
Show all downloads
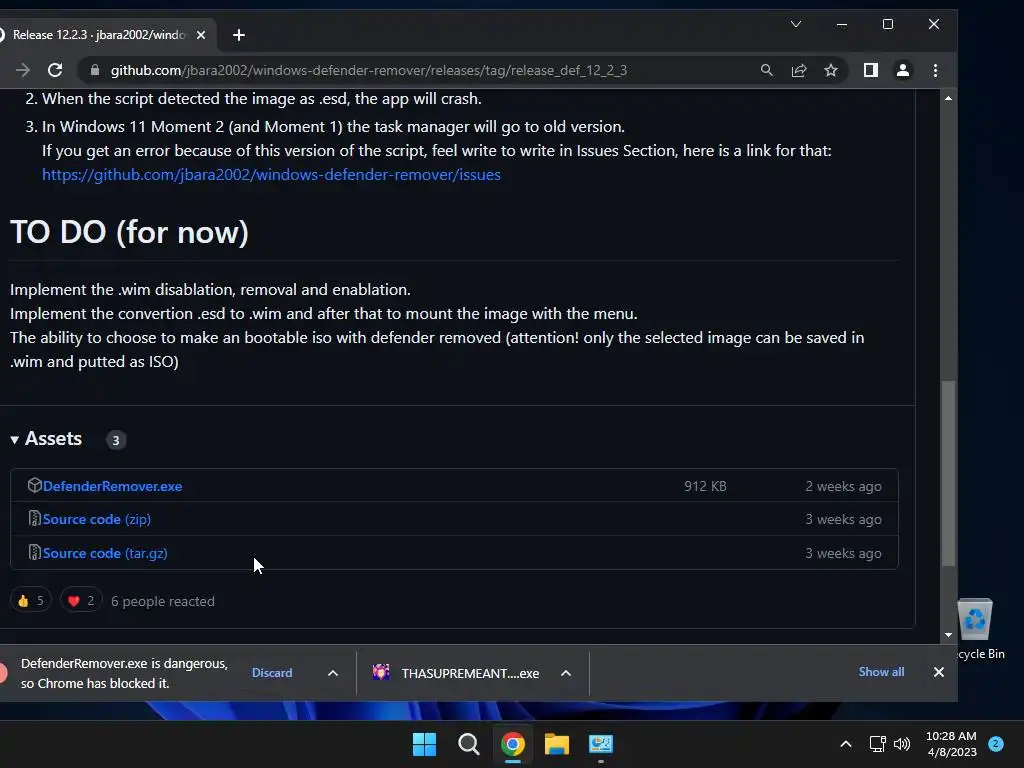(881, 672)
